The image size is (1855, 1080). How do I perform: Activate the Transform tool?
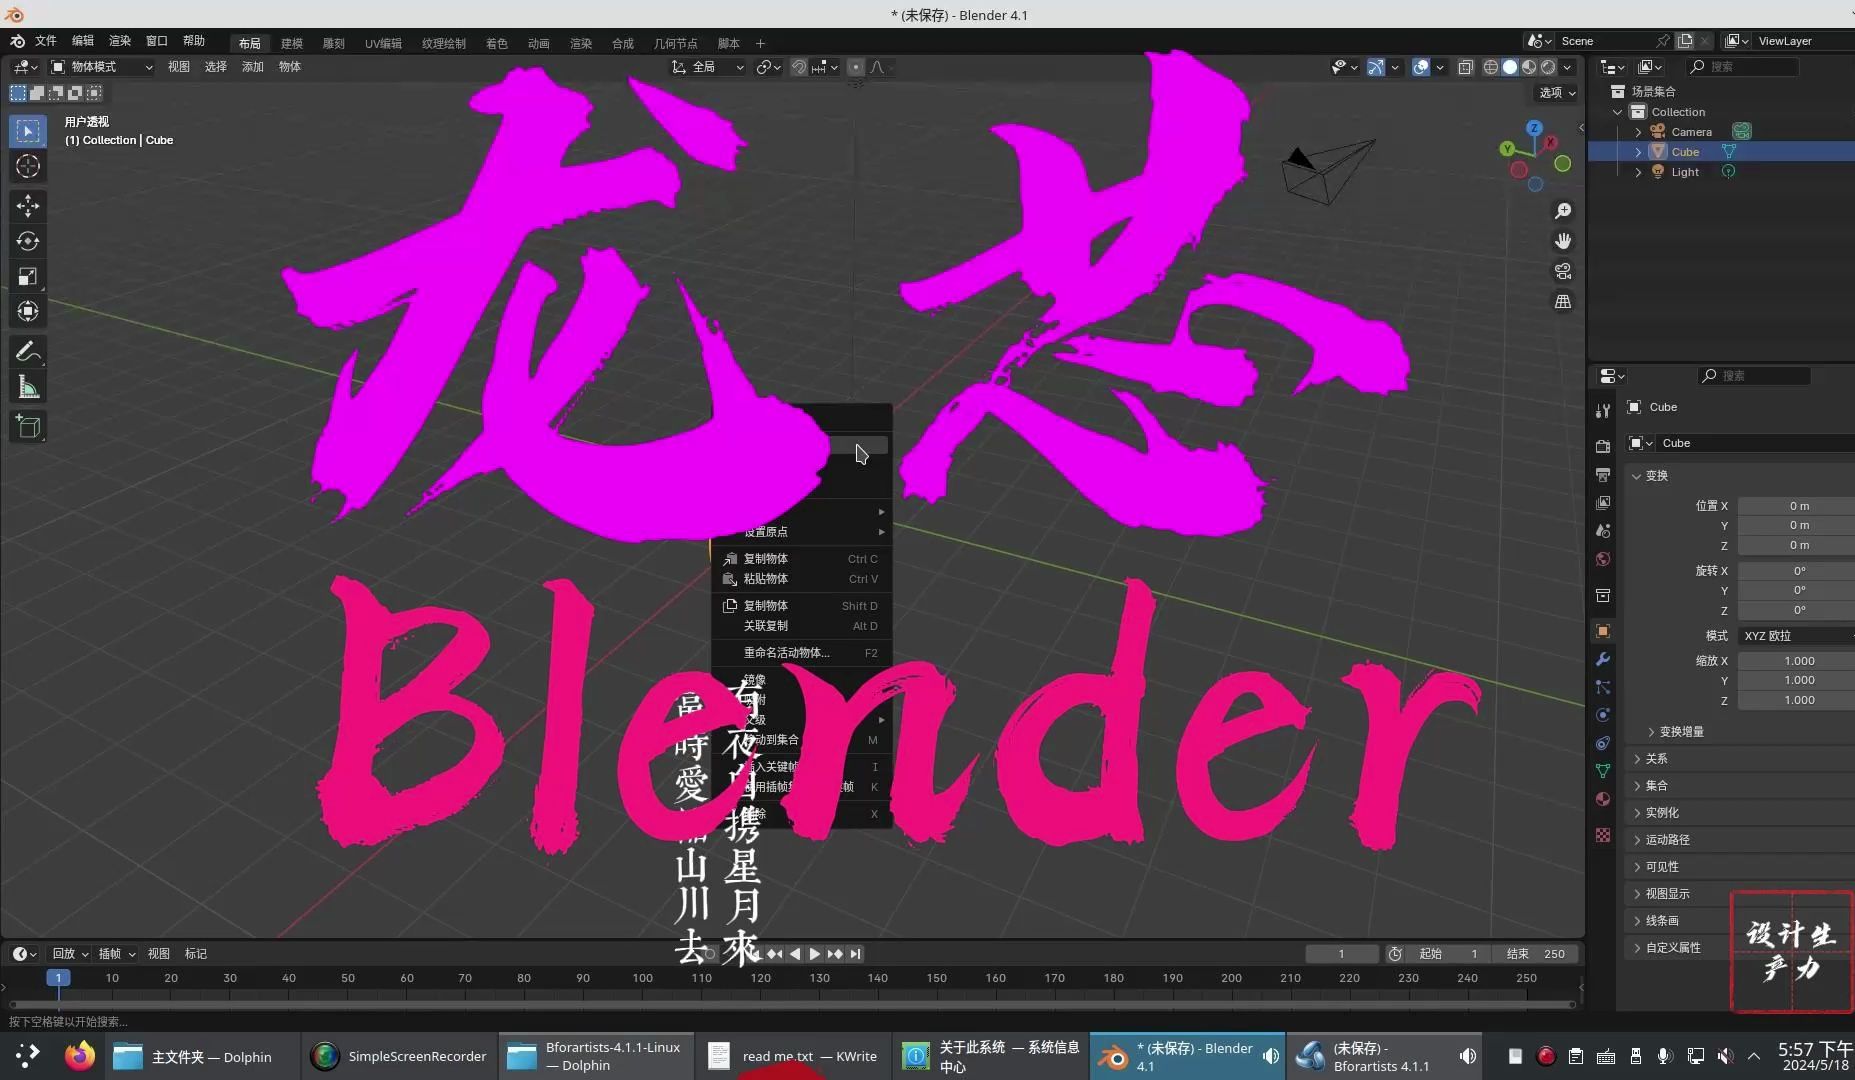point(28,311)
